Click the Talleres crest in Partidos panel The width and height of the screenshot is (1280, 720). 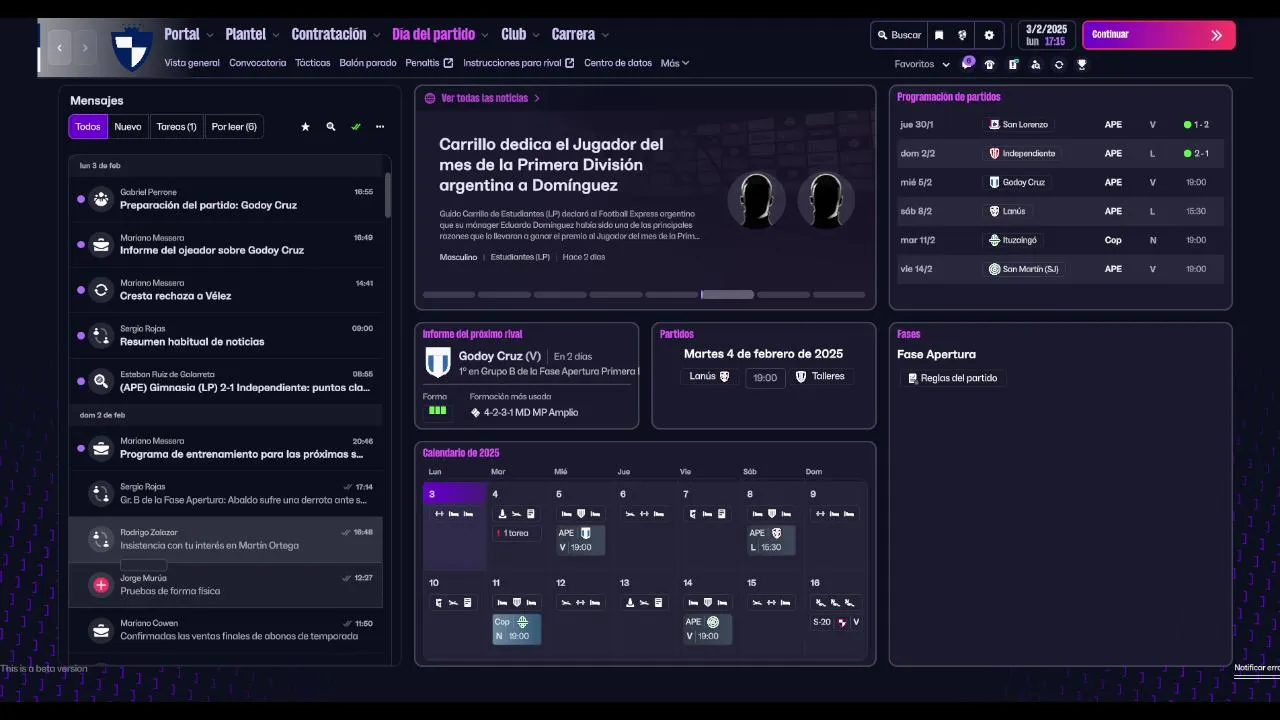point(801,377)
